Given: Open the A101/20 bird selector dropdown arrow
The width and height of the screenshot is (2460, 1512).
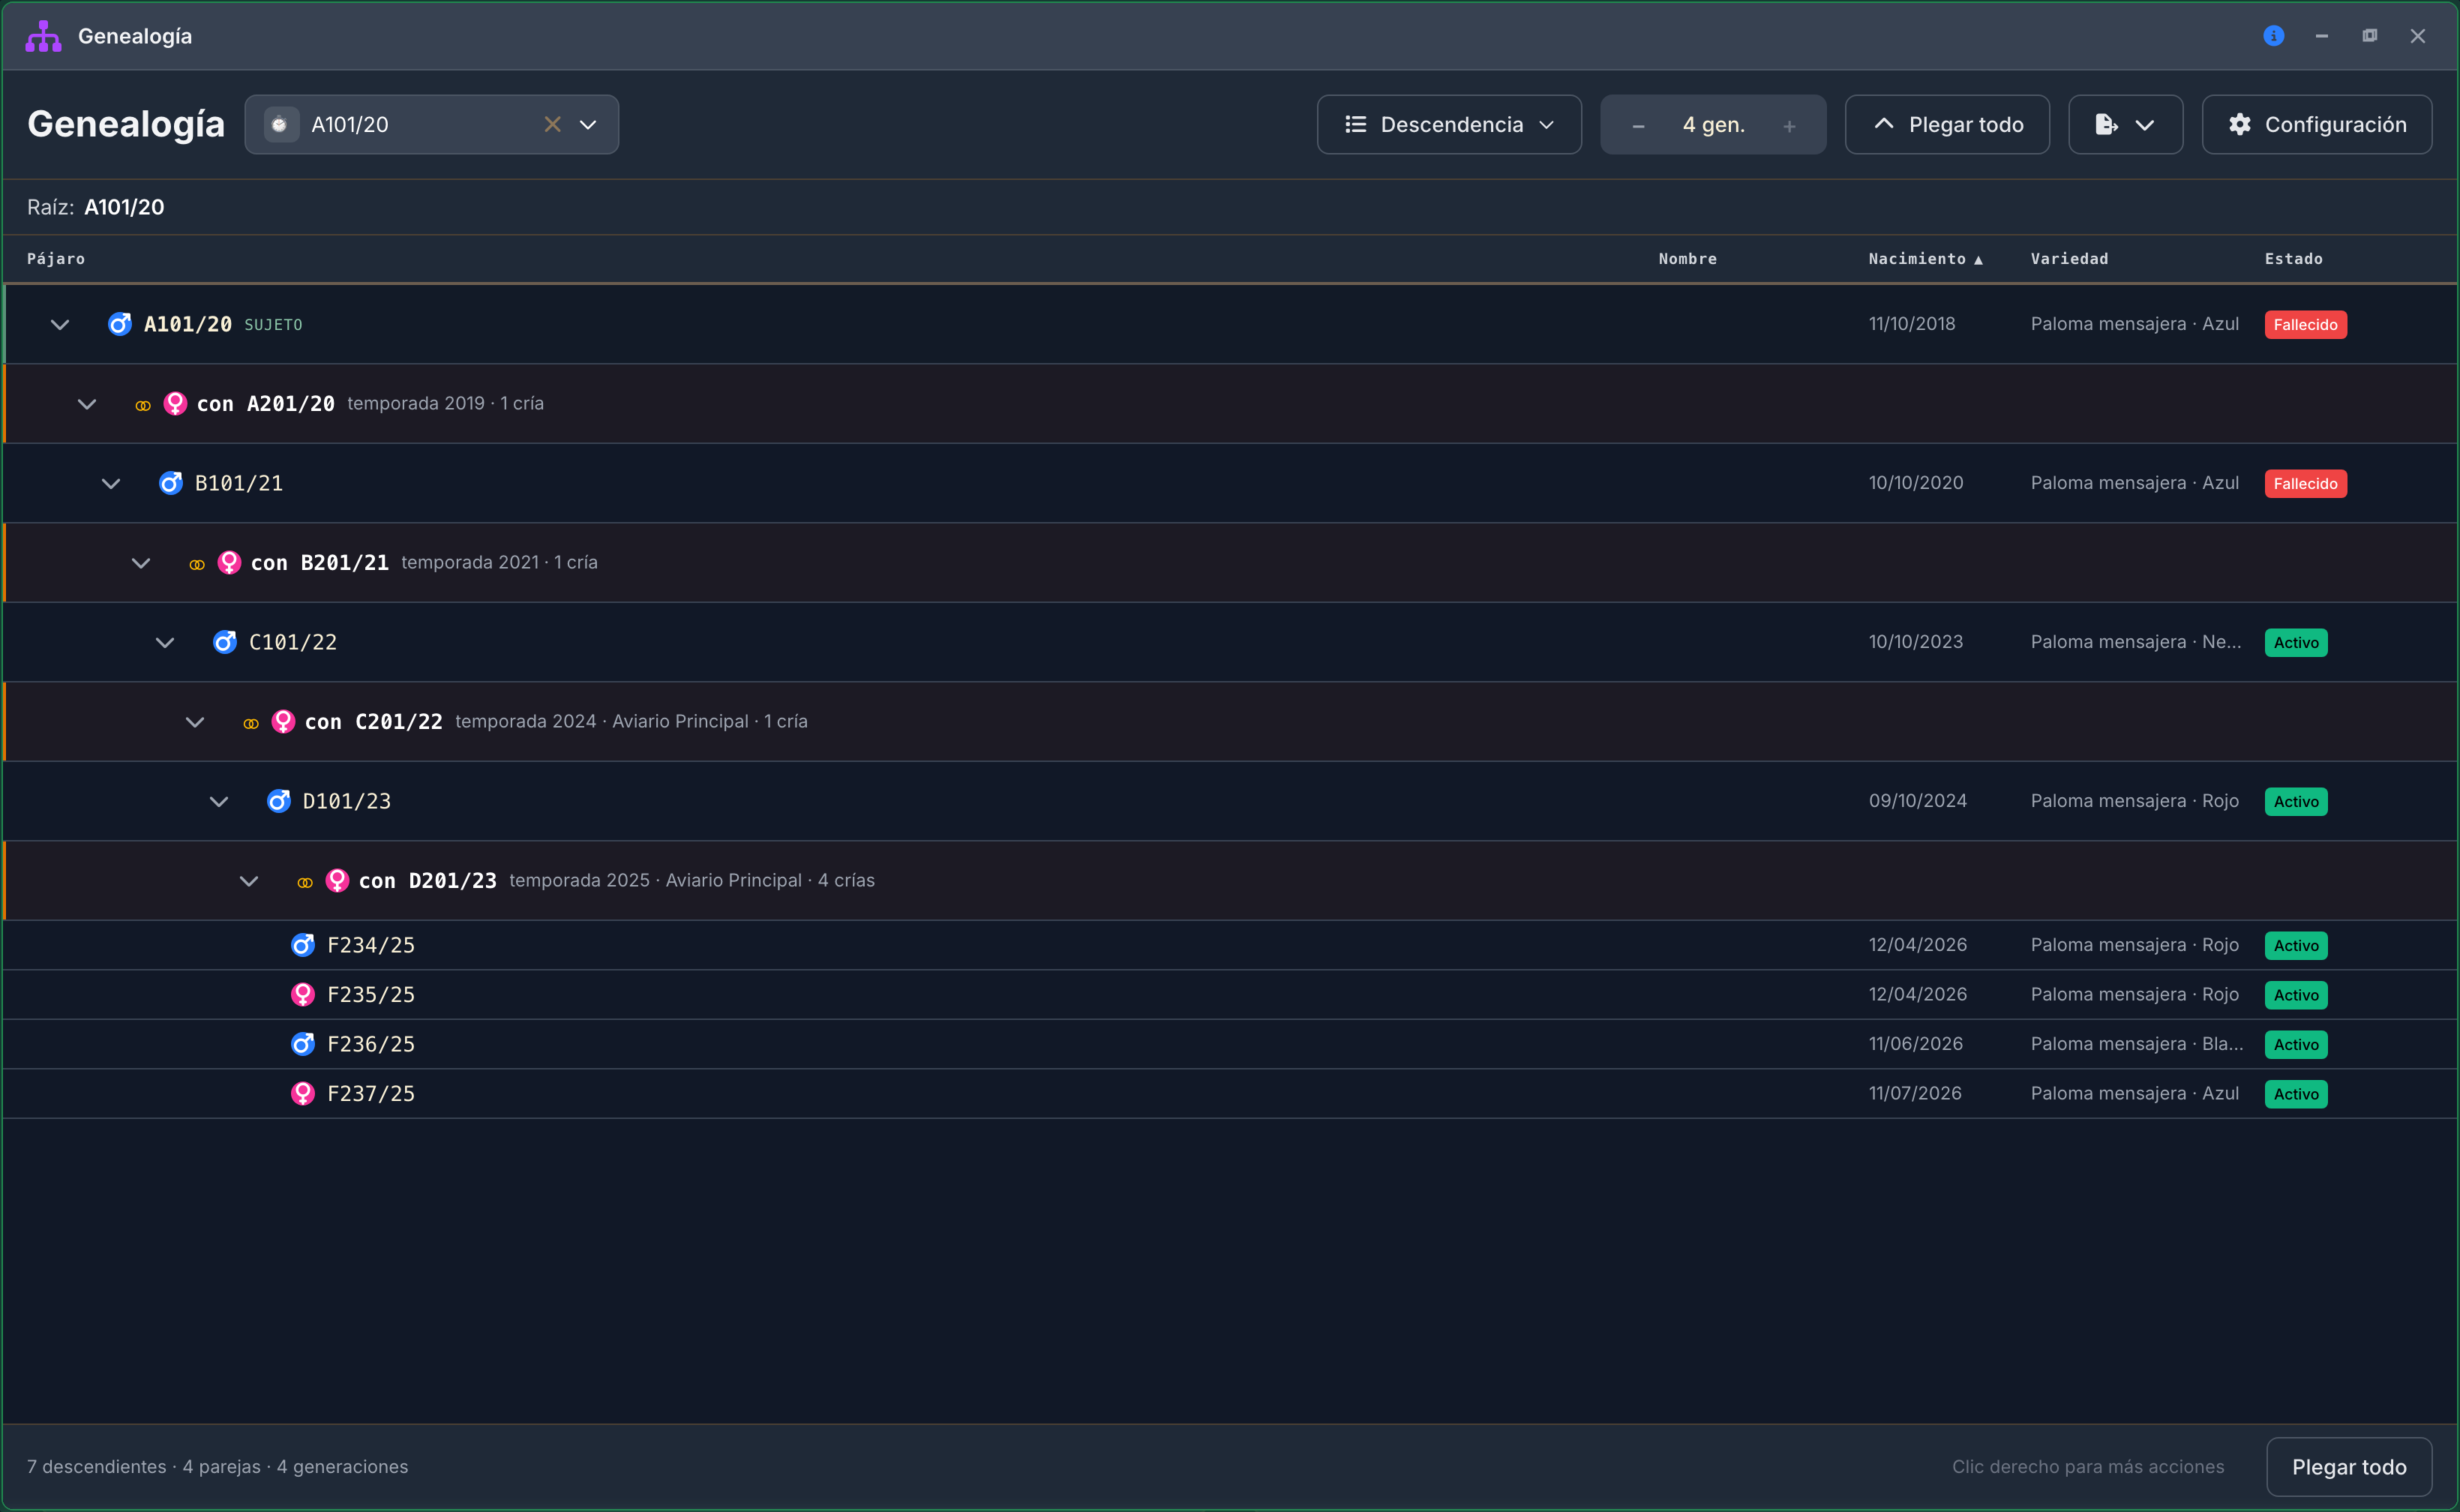Looking at the screenshot, I should 588,124.
